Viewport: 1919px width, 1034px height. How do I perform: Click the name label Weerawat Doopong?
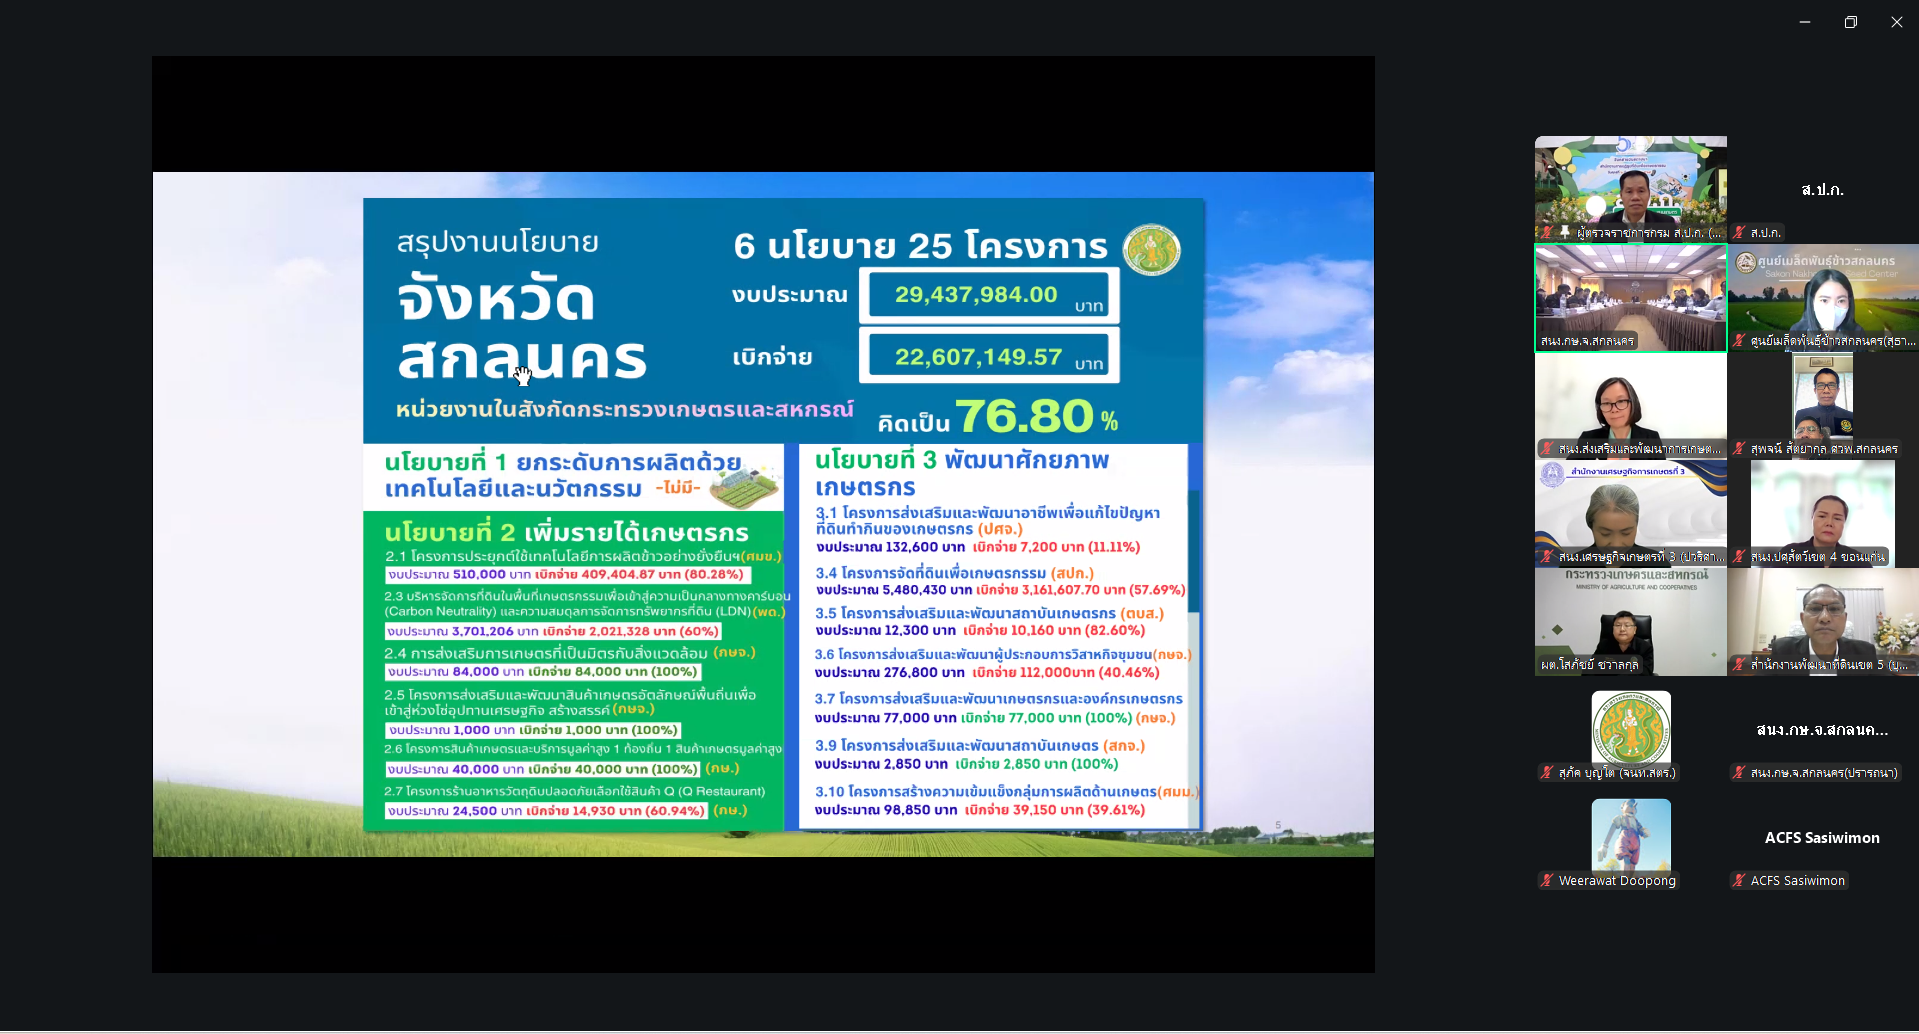click(1617, 881)
